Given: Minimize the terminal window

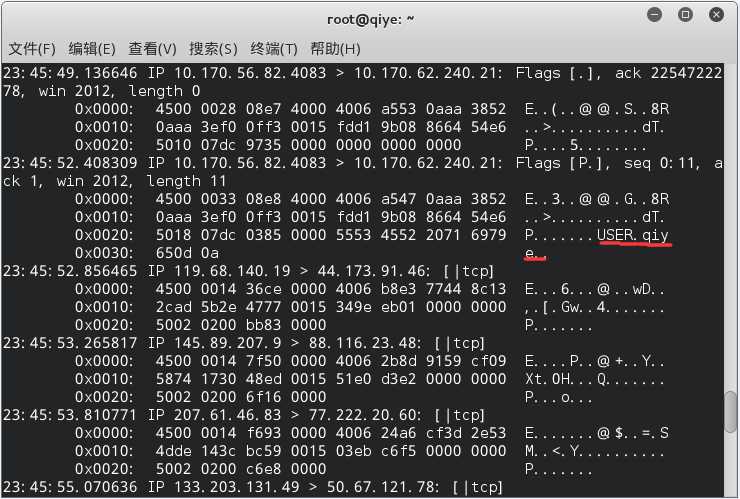Looking at the screenshot, I should [654, 15].
